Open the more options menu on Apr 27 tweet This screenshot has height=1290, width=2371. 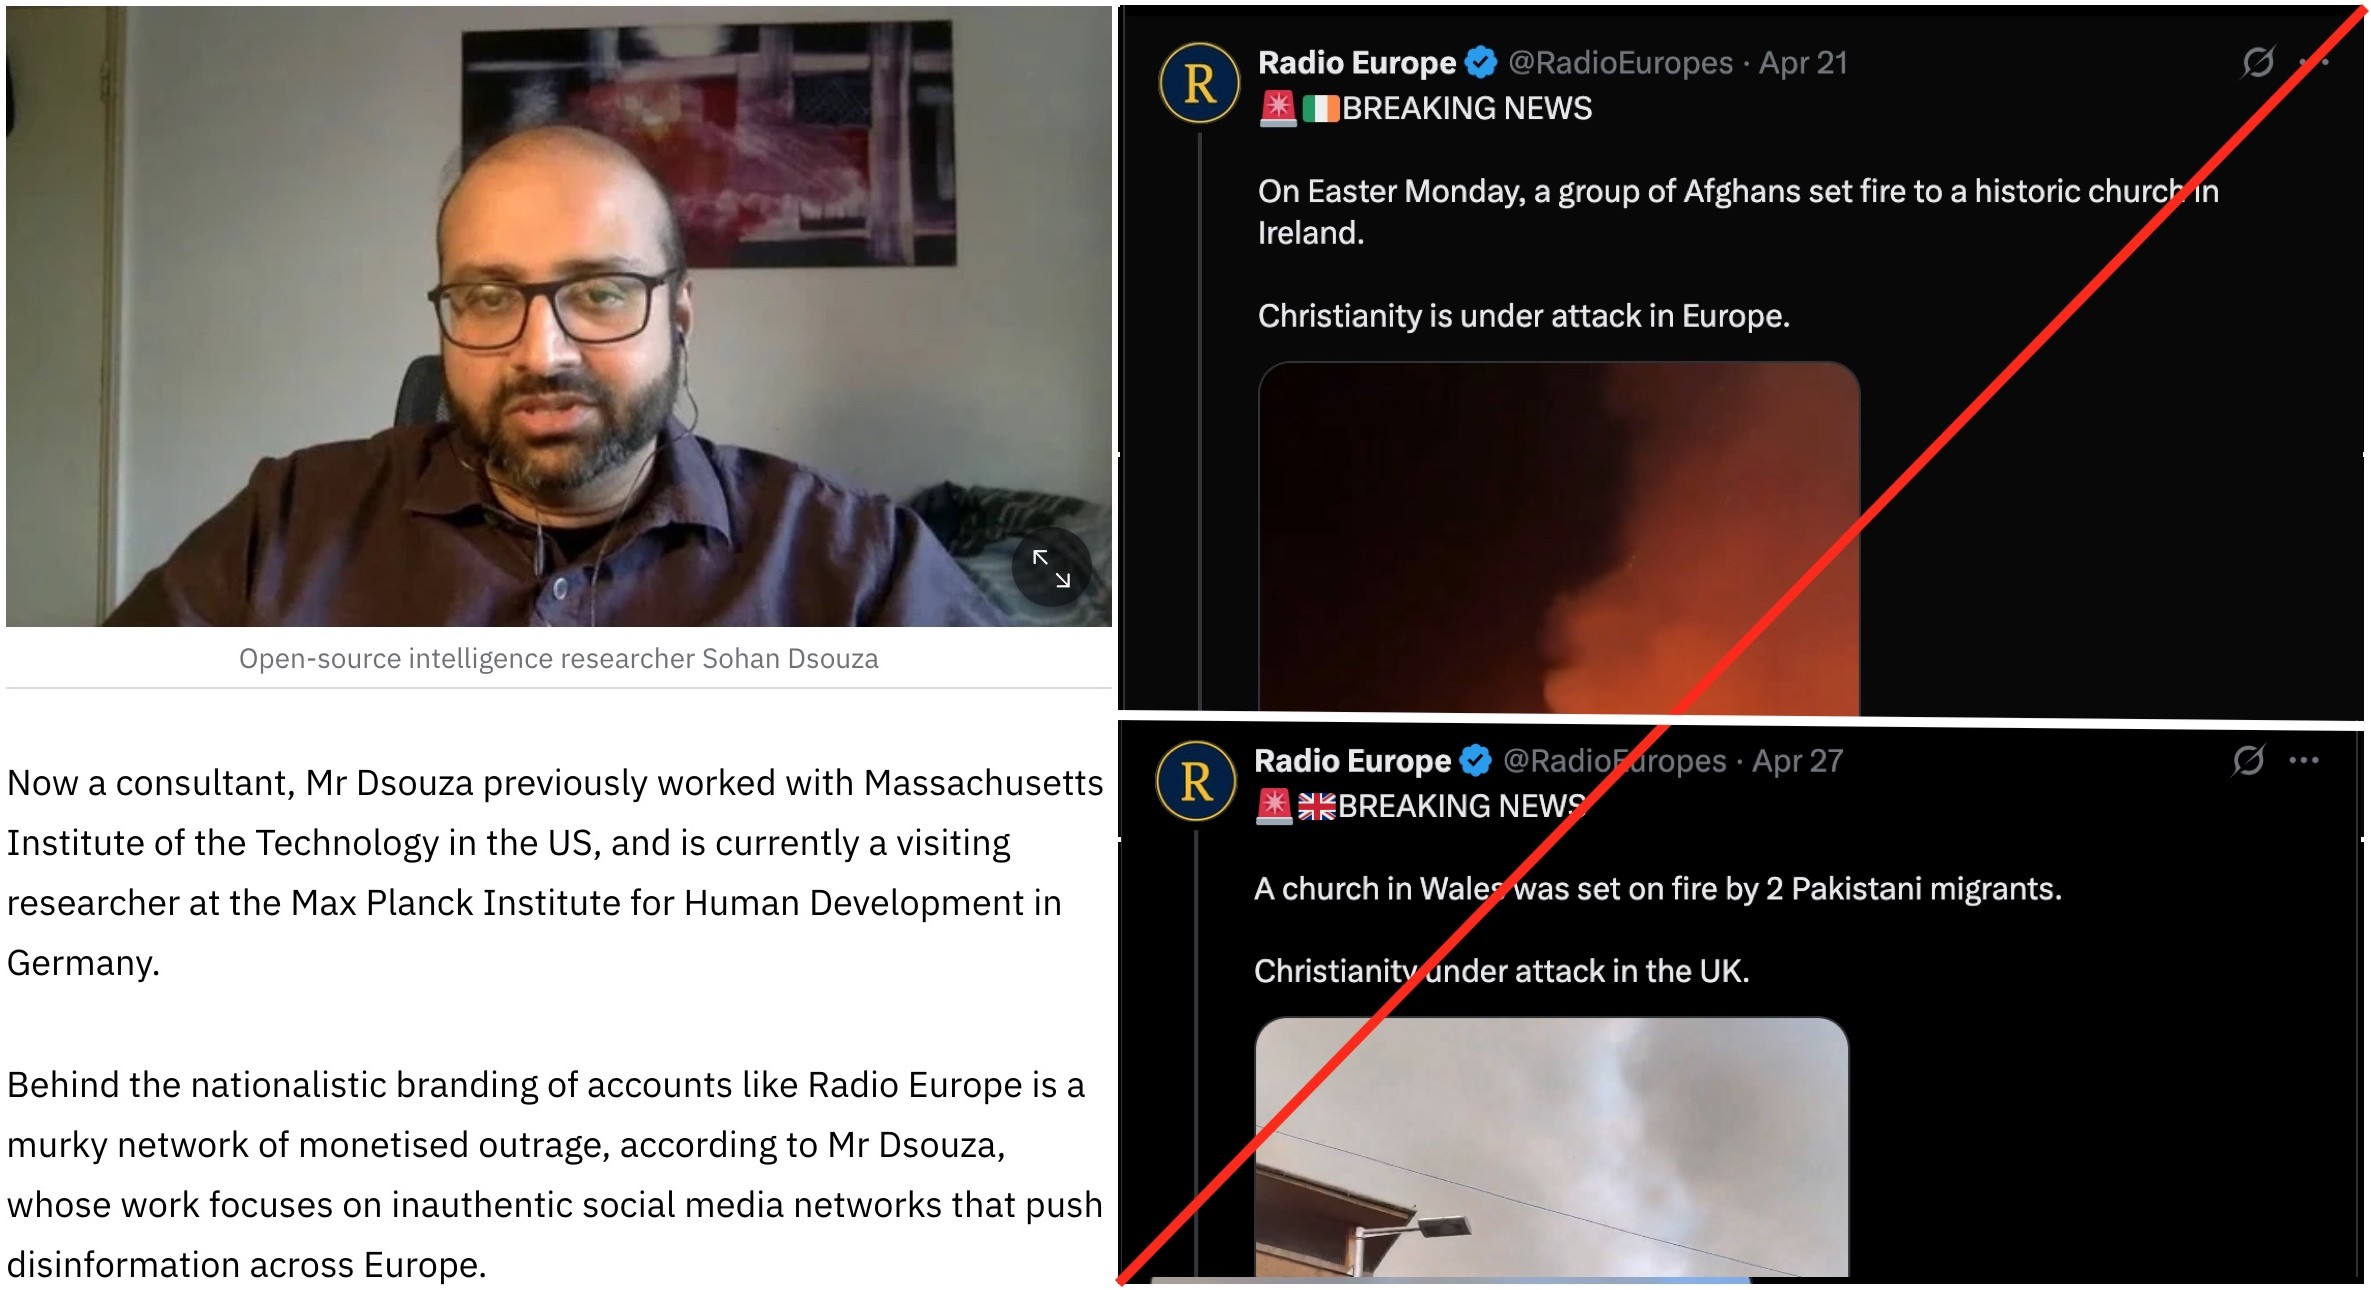click(x=2304, y=761)
